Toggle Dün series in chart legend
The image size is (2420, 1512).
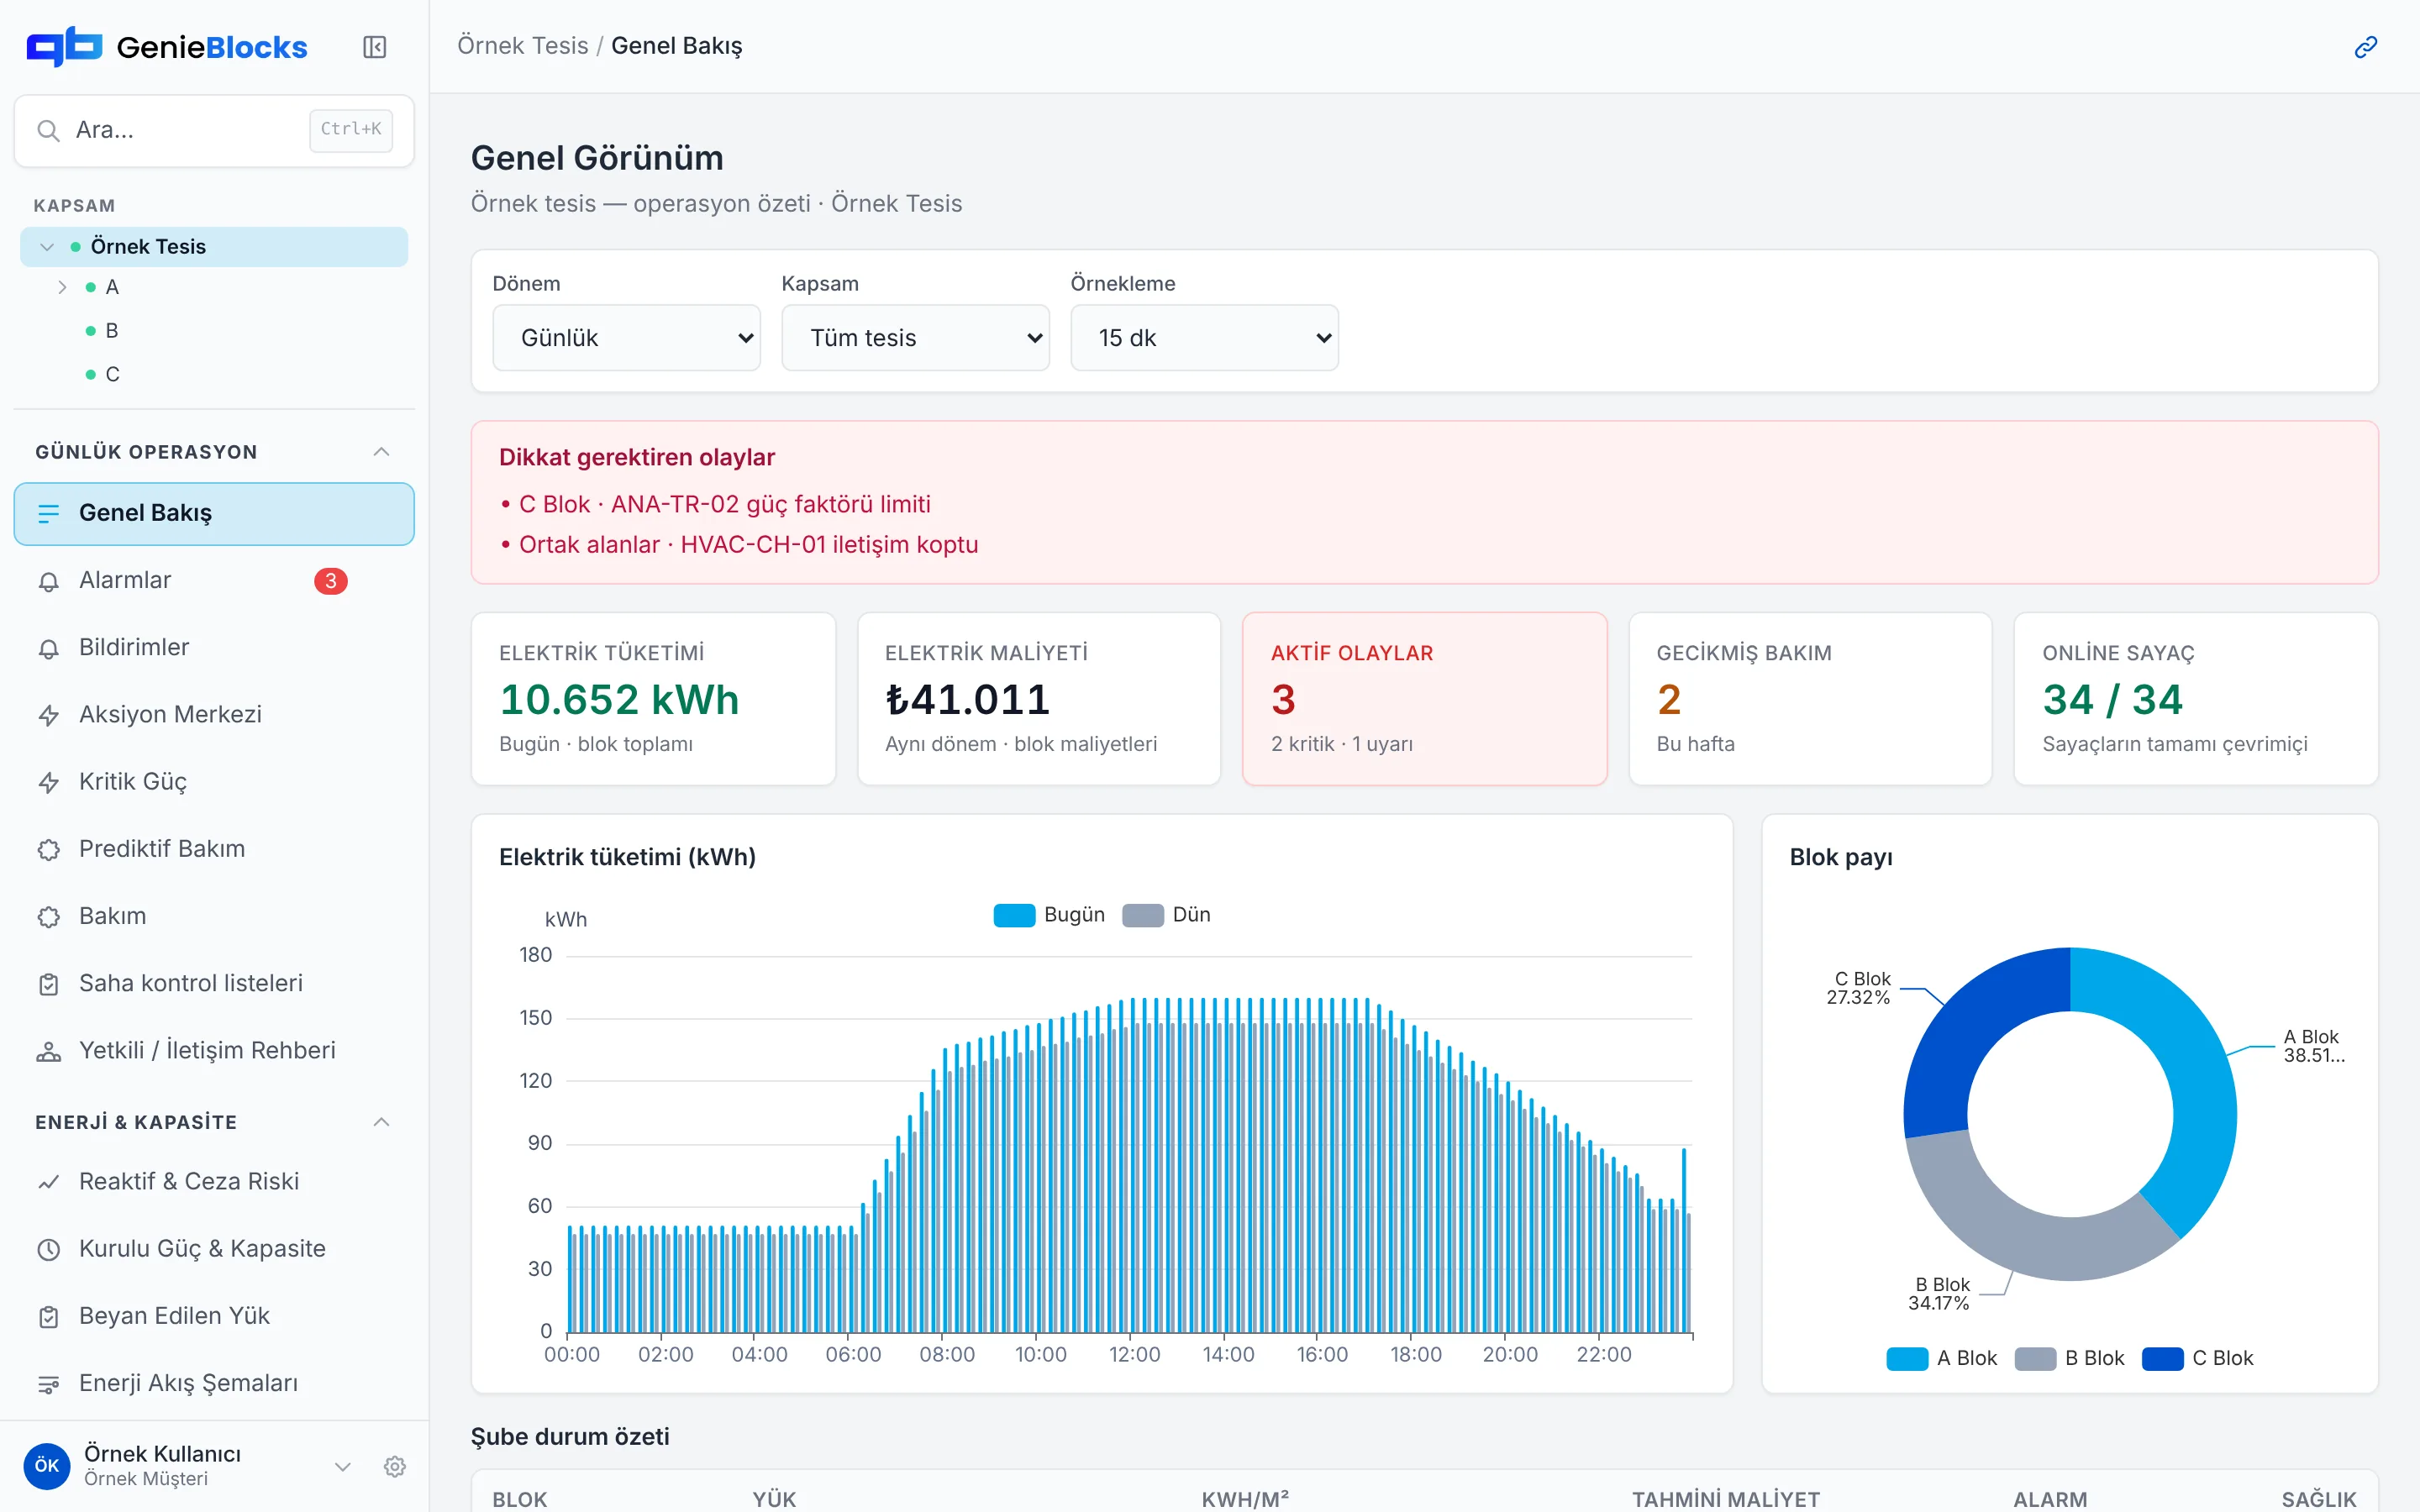tap(1166, 915)
